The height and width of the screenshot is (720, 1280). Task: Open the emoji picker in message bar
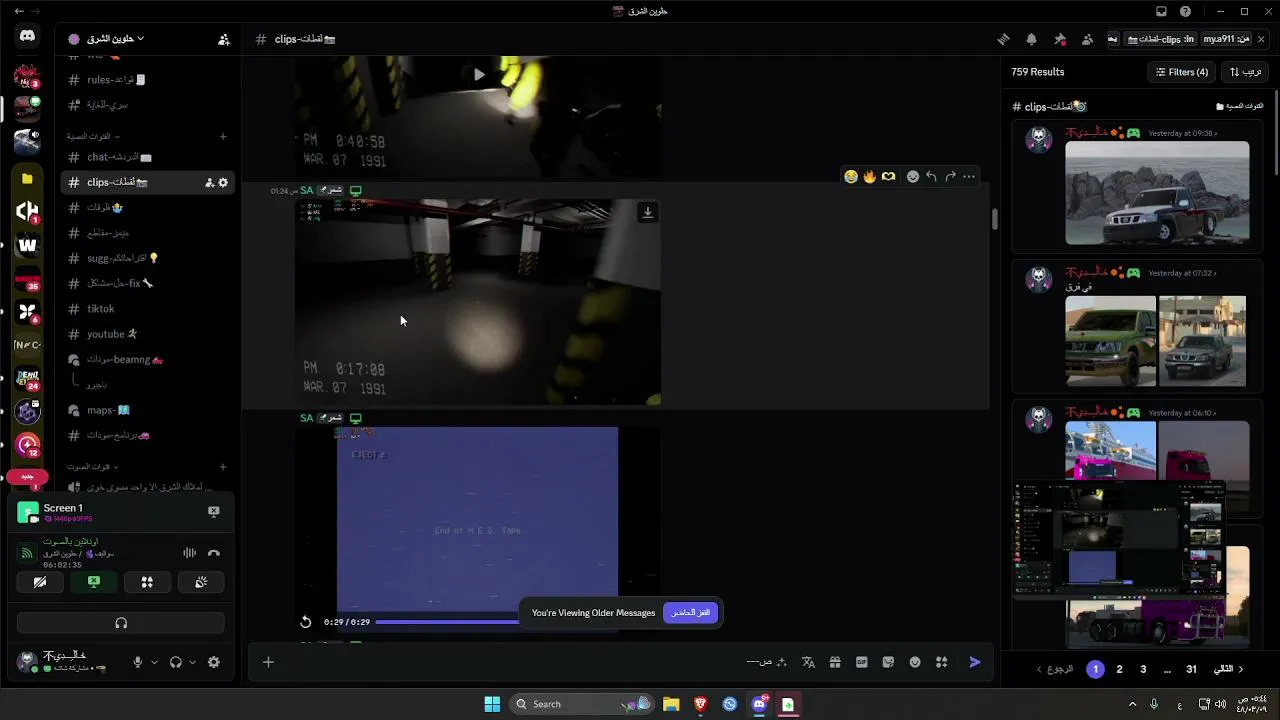pyautogui.click(x=915, y=662)
